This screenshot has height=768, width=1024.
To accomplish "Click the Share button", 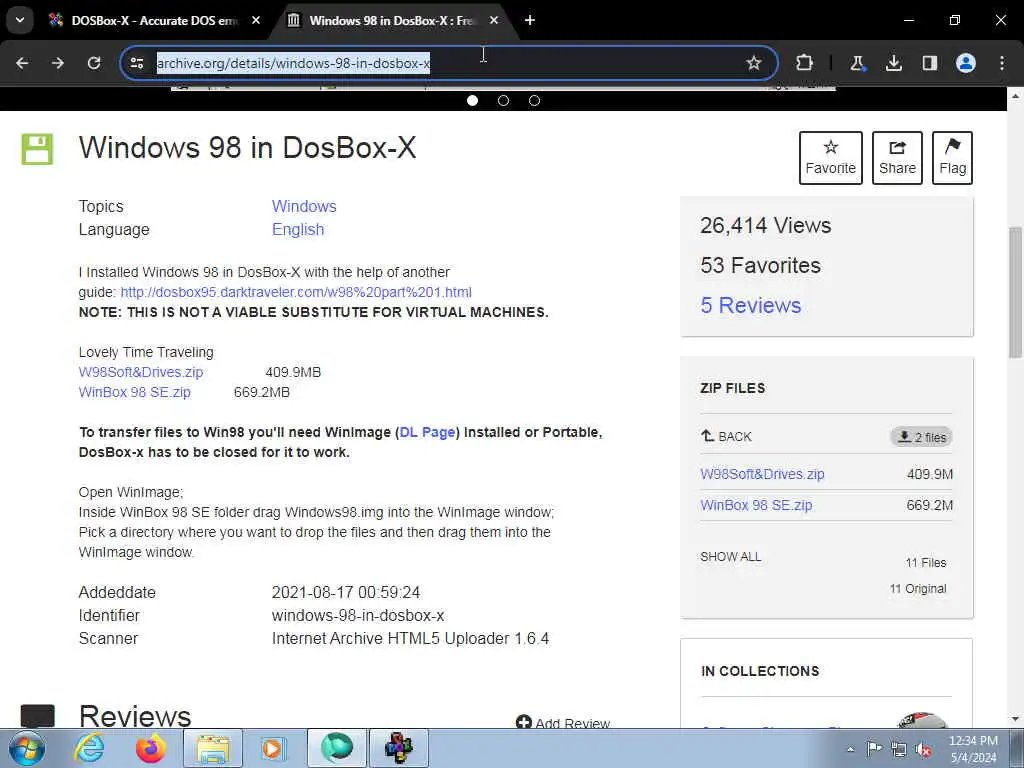I will pos(897,158).
